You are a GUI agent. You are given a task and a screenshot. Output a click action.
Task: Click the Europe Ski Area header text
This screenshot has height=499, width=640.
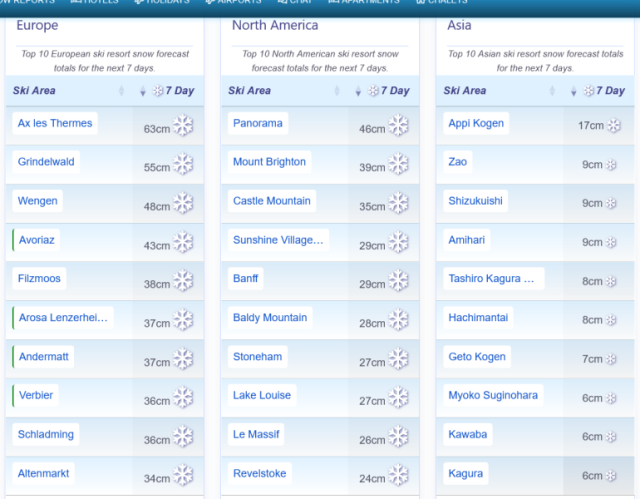point(34,91)
